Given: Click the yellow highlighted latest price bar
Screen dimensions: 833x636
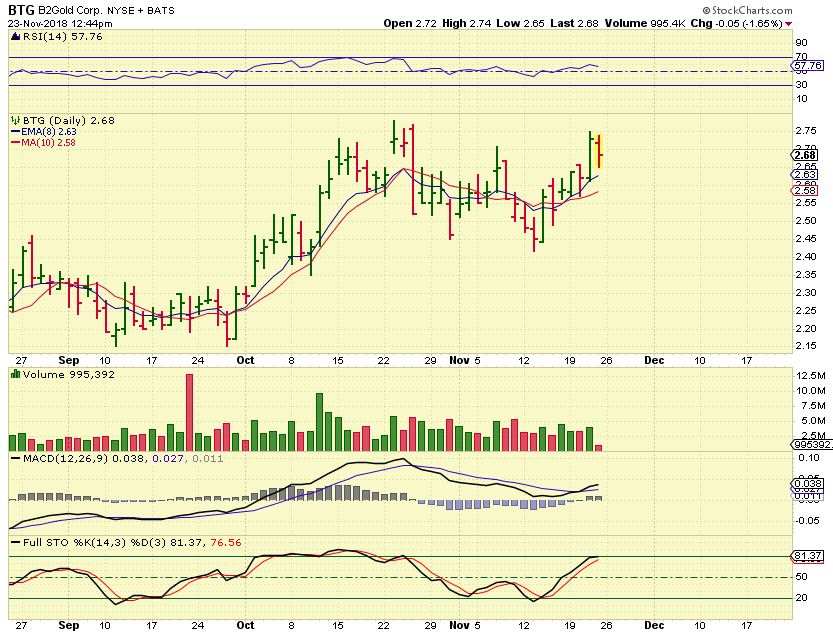Looking at the screenshot, I should pos(600,151).
